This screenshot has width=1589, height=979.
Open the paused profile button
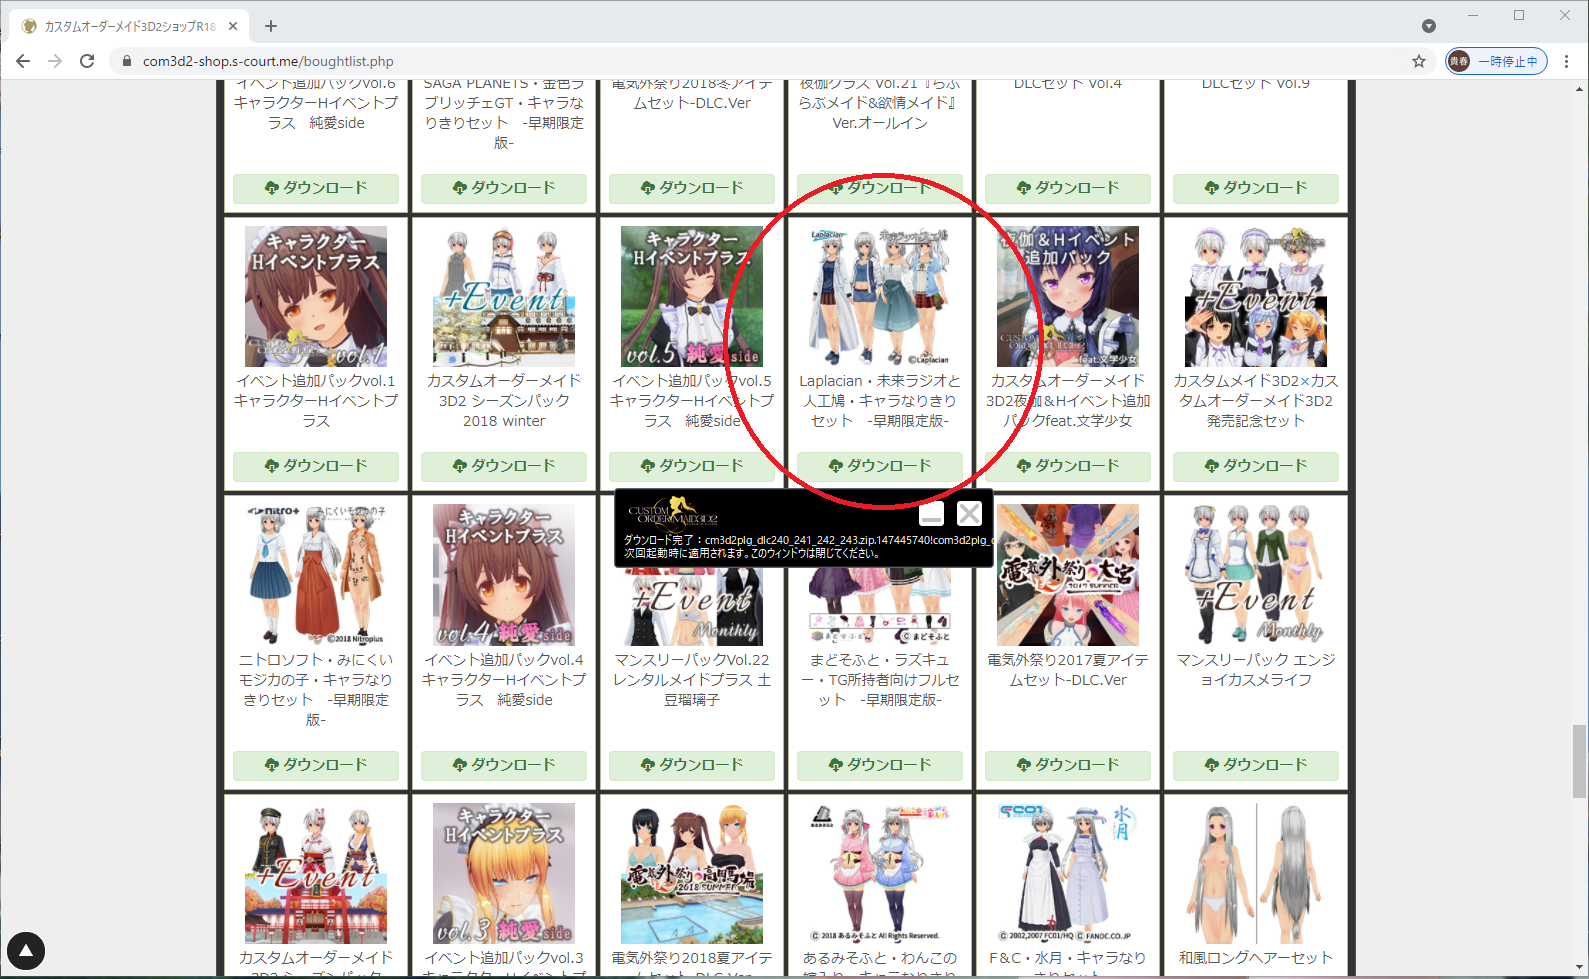pos(1496,61)
